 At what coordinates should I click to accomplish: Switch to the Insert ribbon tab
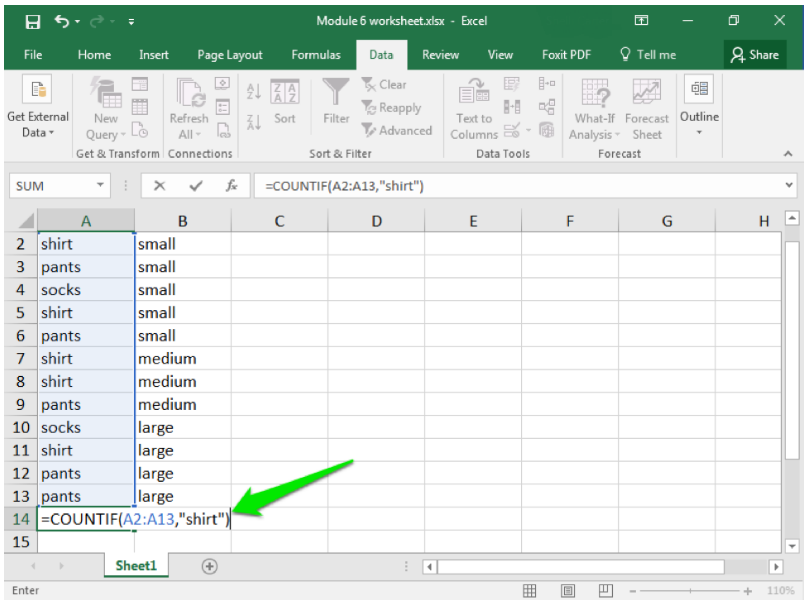click(x=153, y=55)
